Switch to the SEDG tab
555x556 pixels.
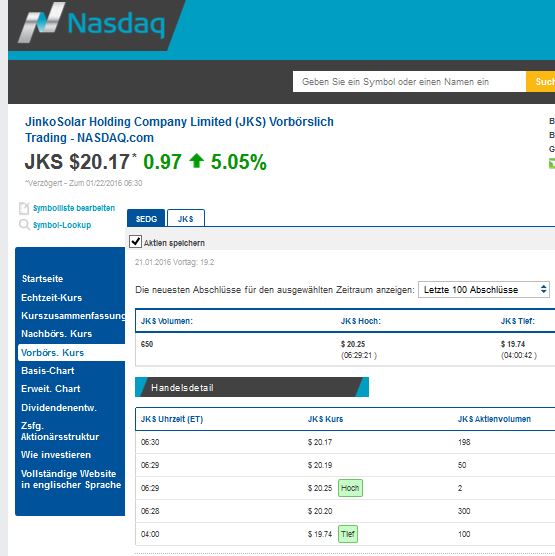point(146,218)
